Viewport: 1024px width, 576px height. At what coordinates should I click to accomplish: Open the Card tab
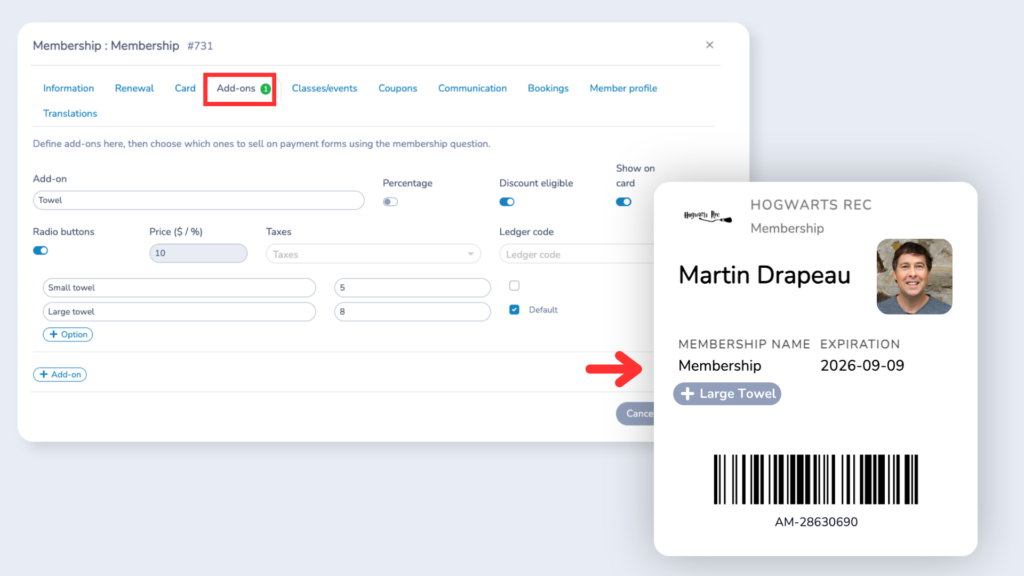pyautogui.click(x=185, y=88)
